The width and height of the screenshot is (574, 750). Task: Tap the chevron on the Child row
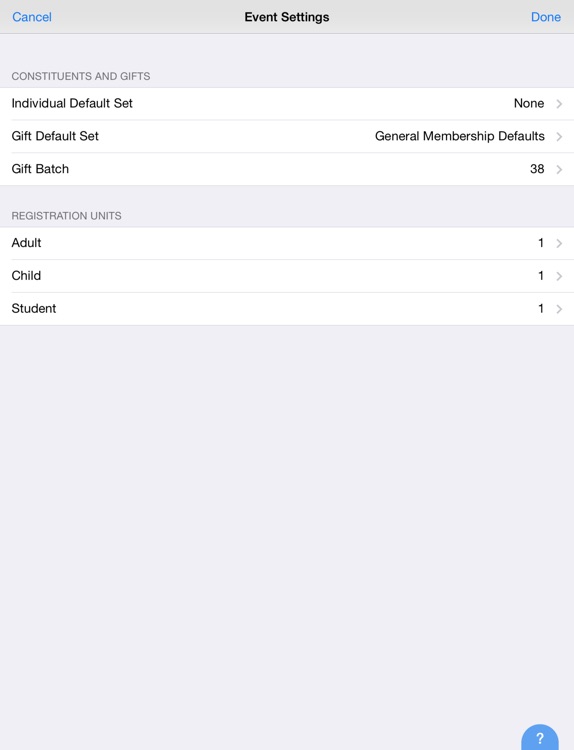pos(559,276)
